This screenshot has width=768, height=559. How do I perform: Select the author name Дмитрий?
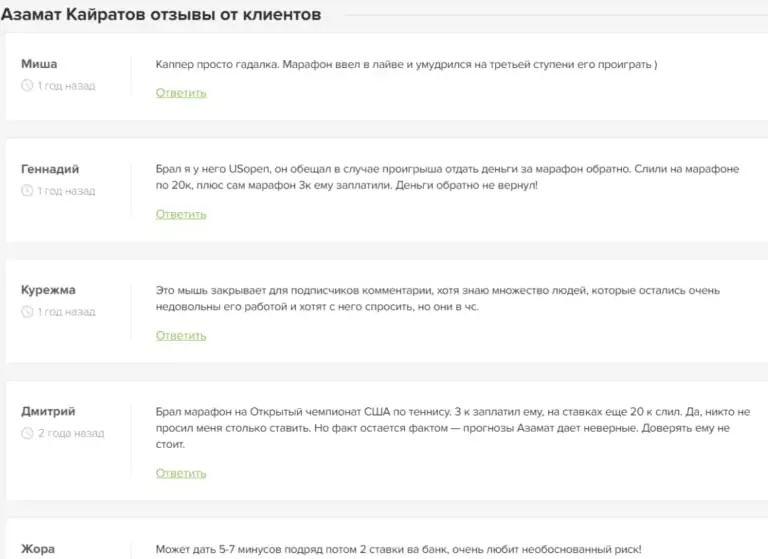pos(48,411)
